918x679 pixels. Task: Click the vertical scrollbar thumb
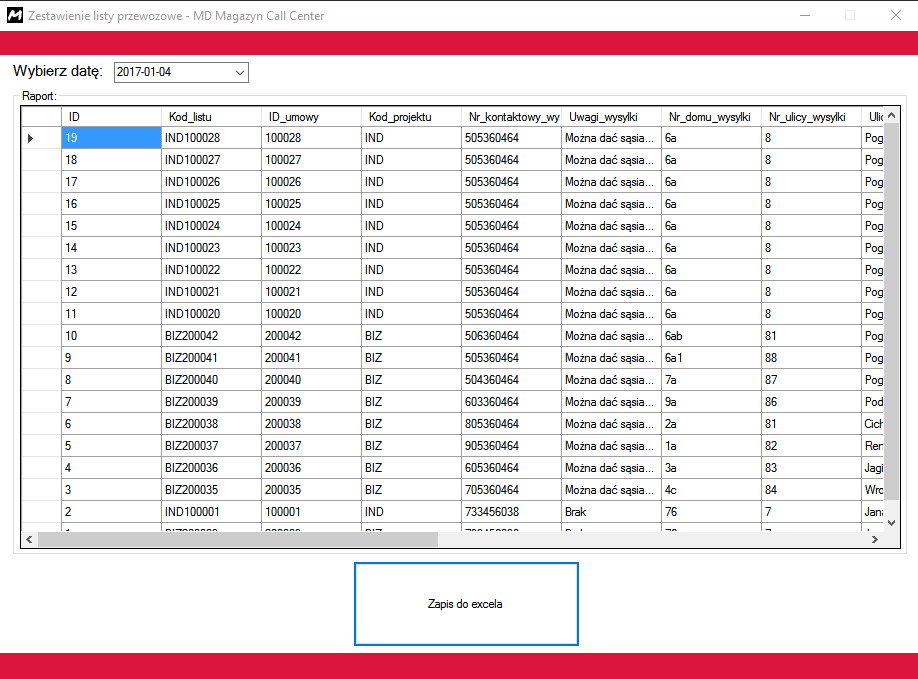tap(891, 311)
